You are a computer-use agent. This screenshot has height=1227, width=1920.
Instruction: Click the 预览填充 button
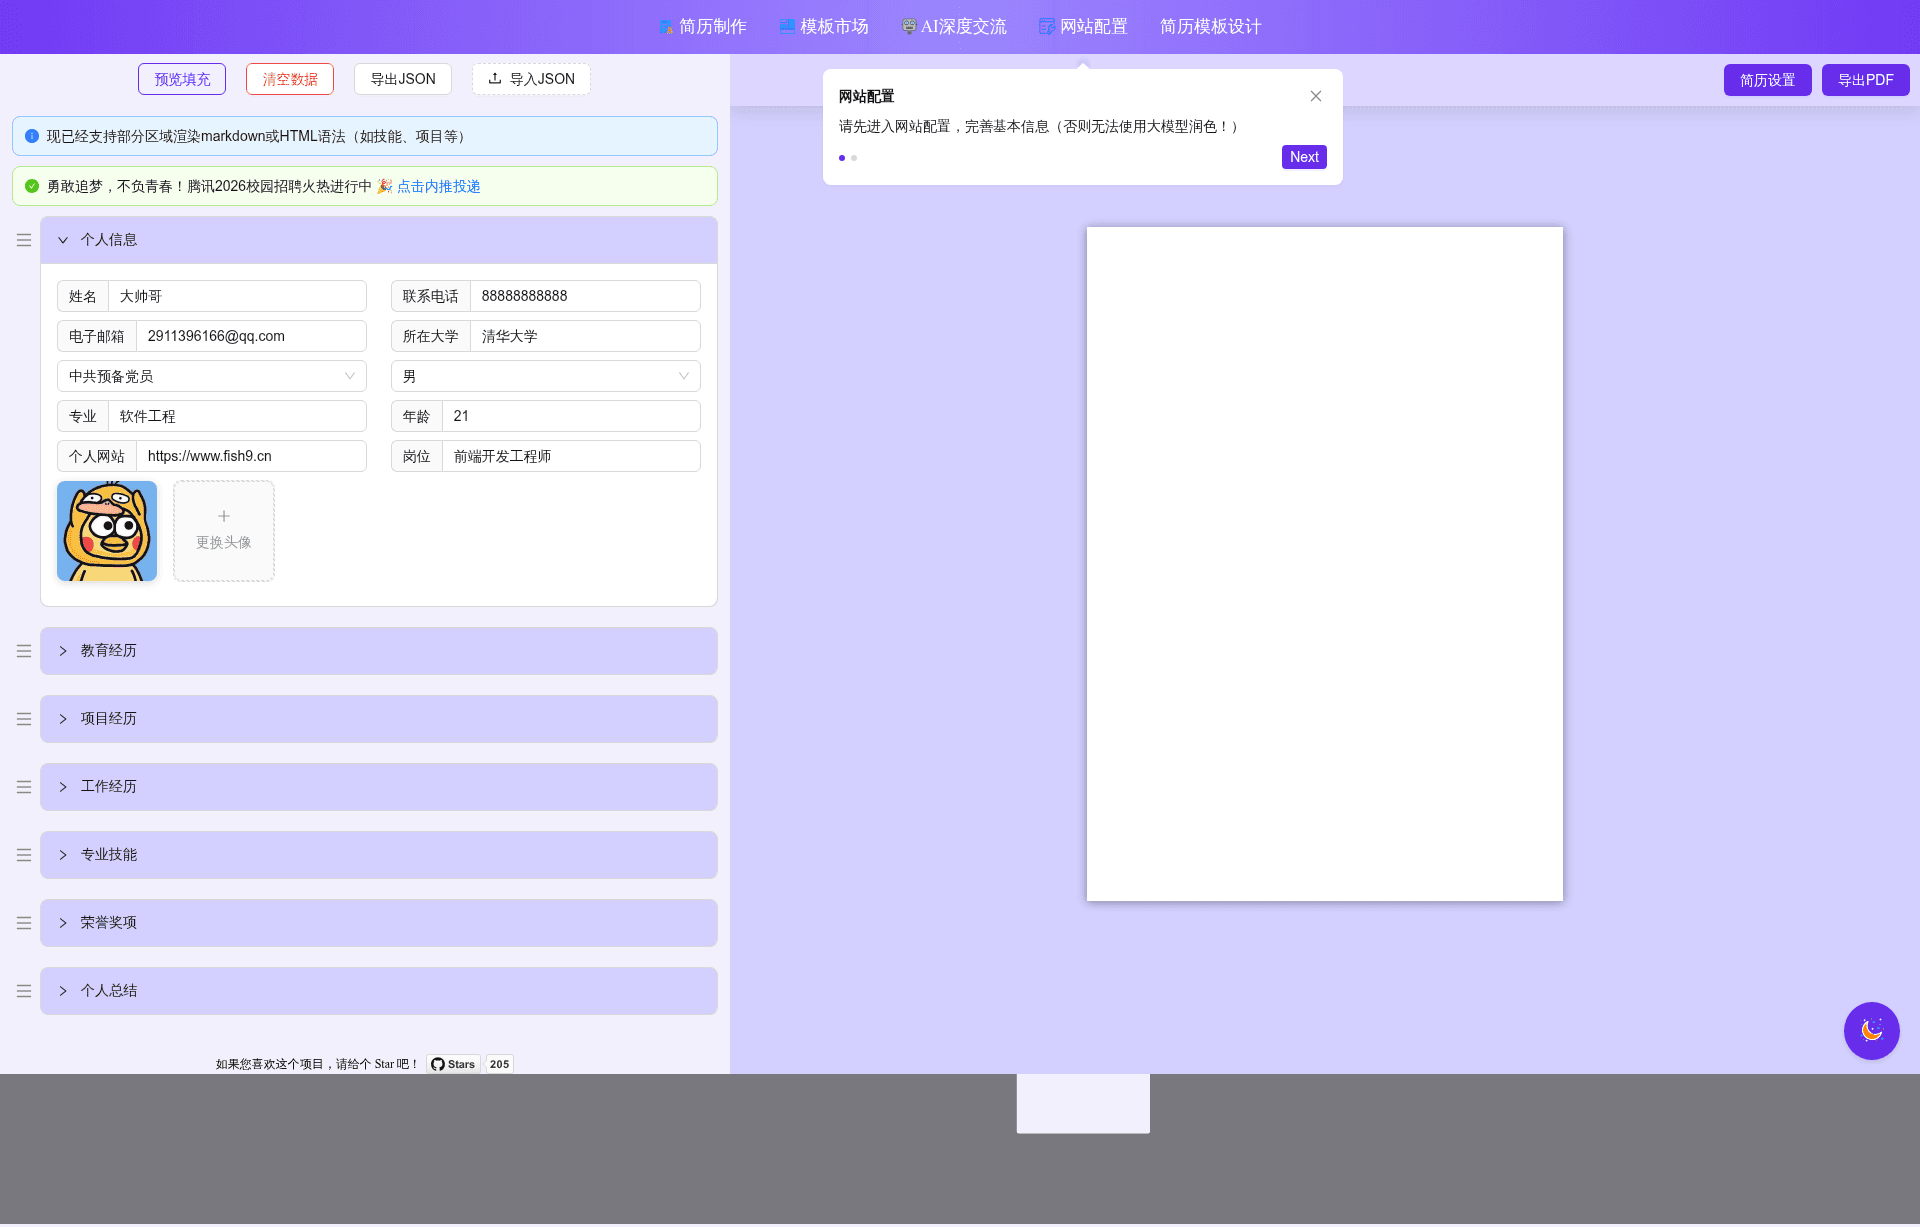click(182, 79)
